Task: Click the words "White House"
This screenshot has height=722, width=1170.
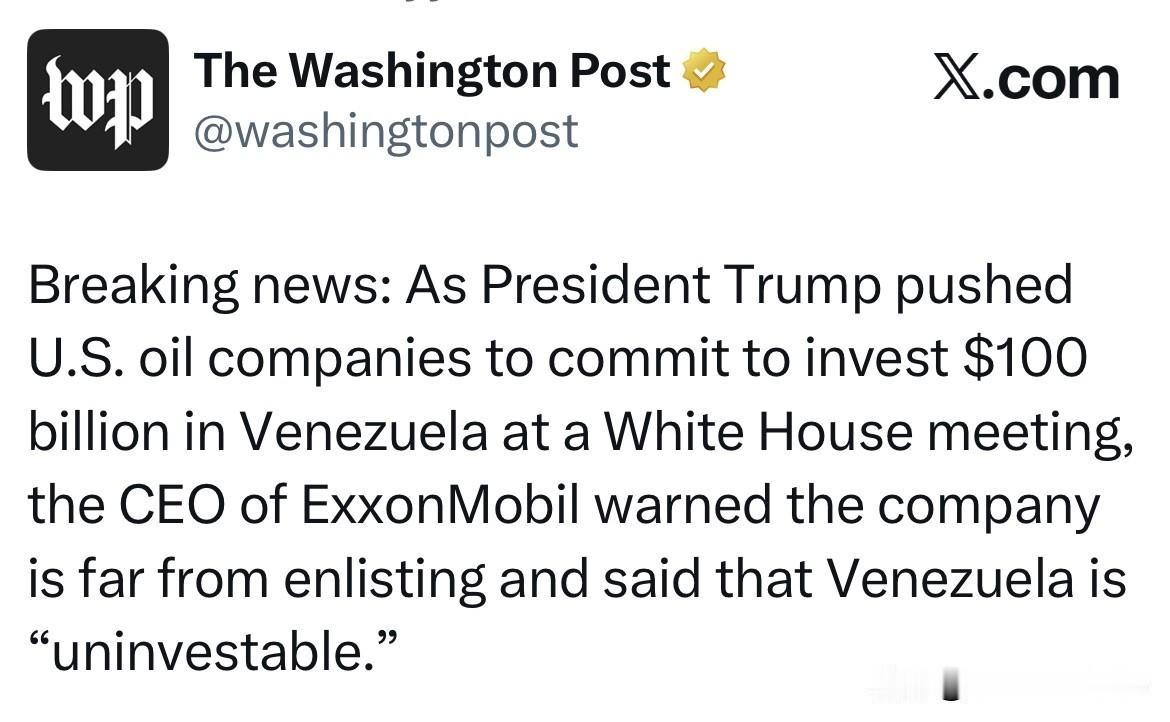Action: 759,432
